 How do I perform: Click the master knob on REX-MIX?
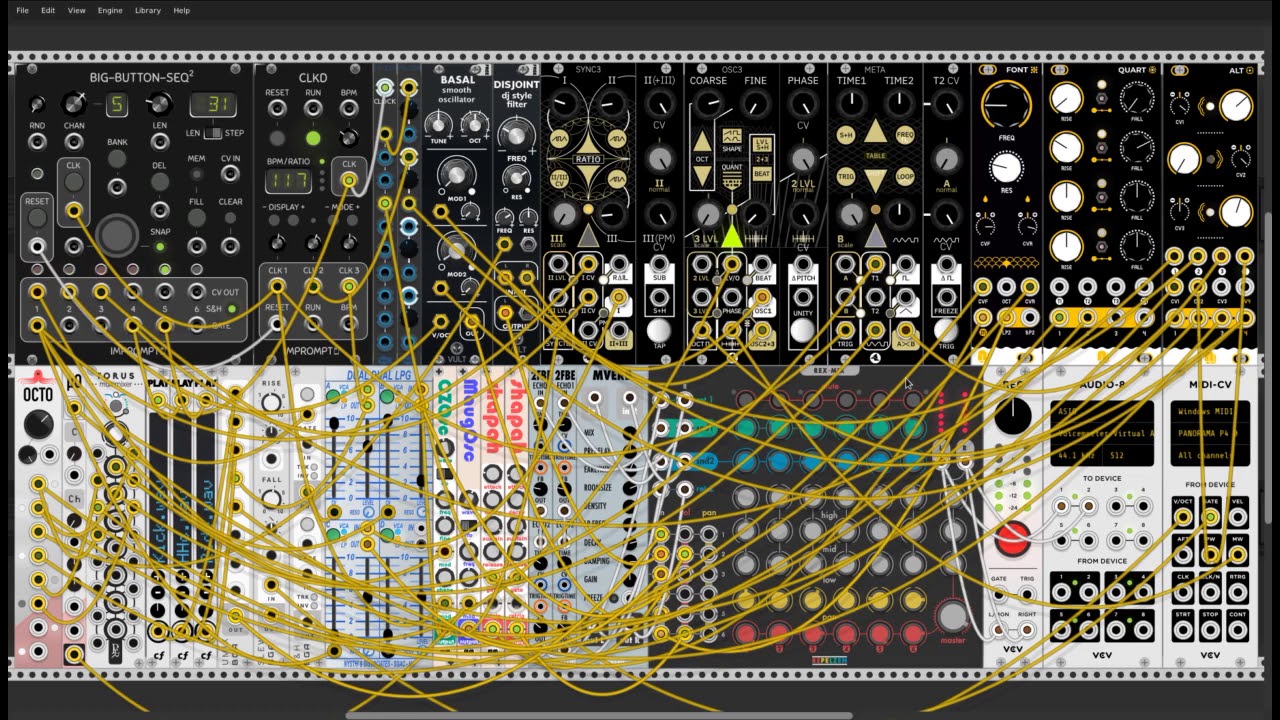pos(952,616)
